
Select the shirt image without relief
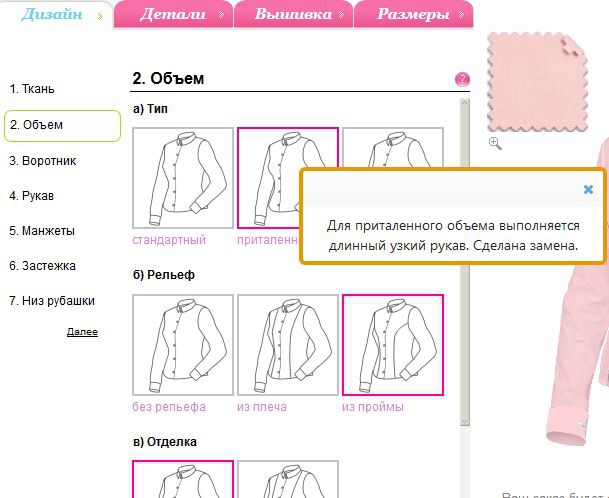pos(183,345)
